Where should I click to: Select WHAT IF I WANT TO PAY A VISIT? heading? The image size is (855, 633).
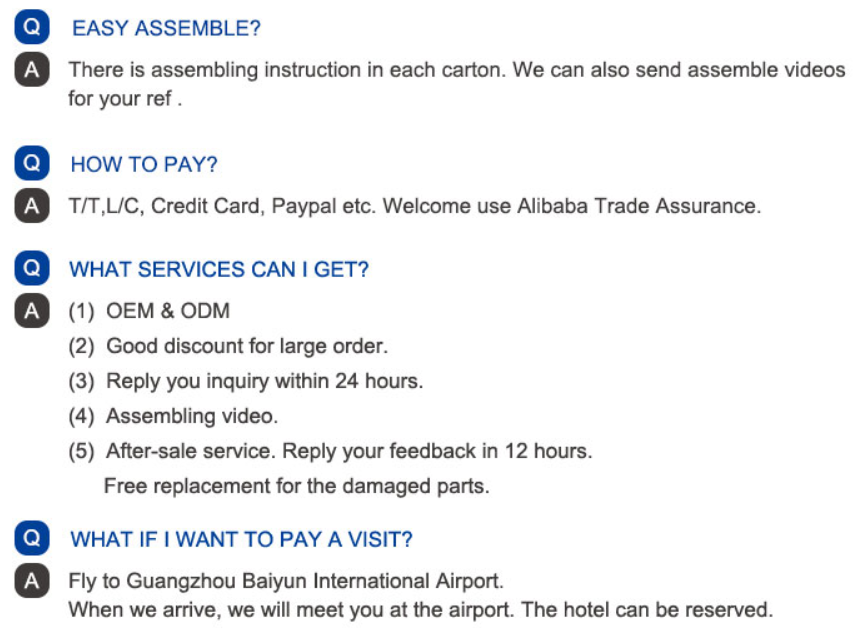pos(241,539)
